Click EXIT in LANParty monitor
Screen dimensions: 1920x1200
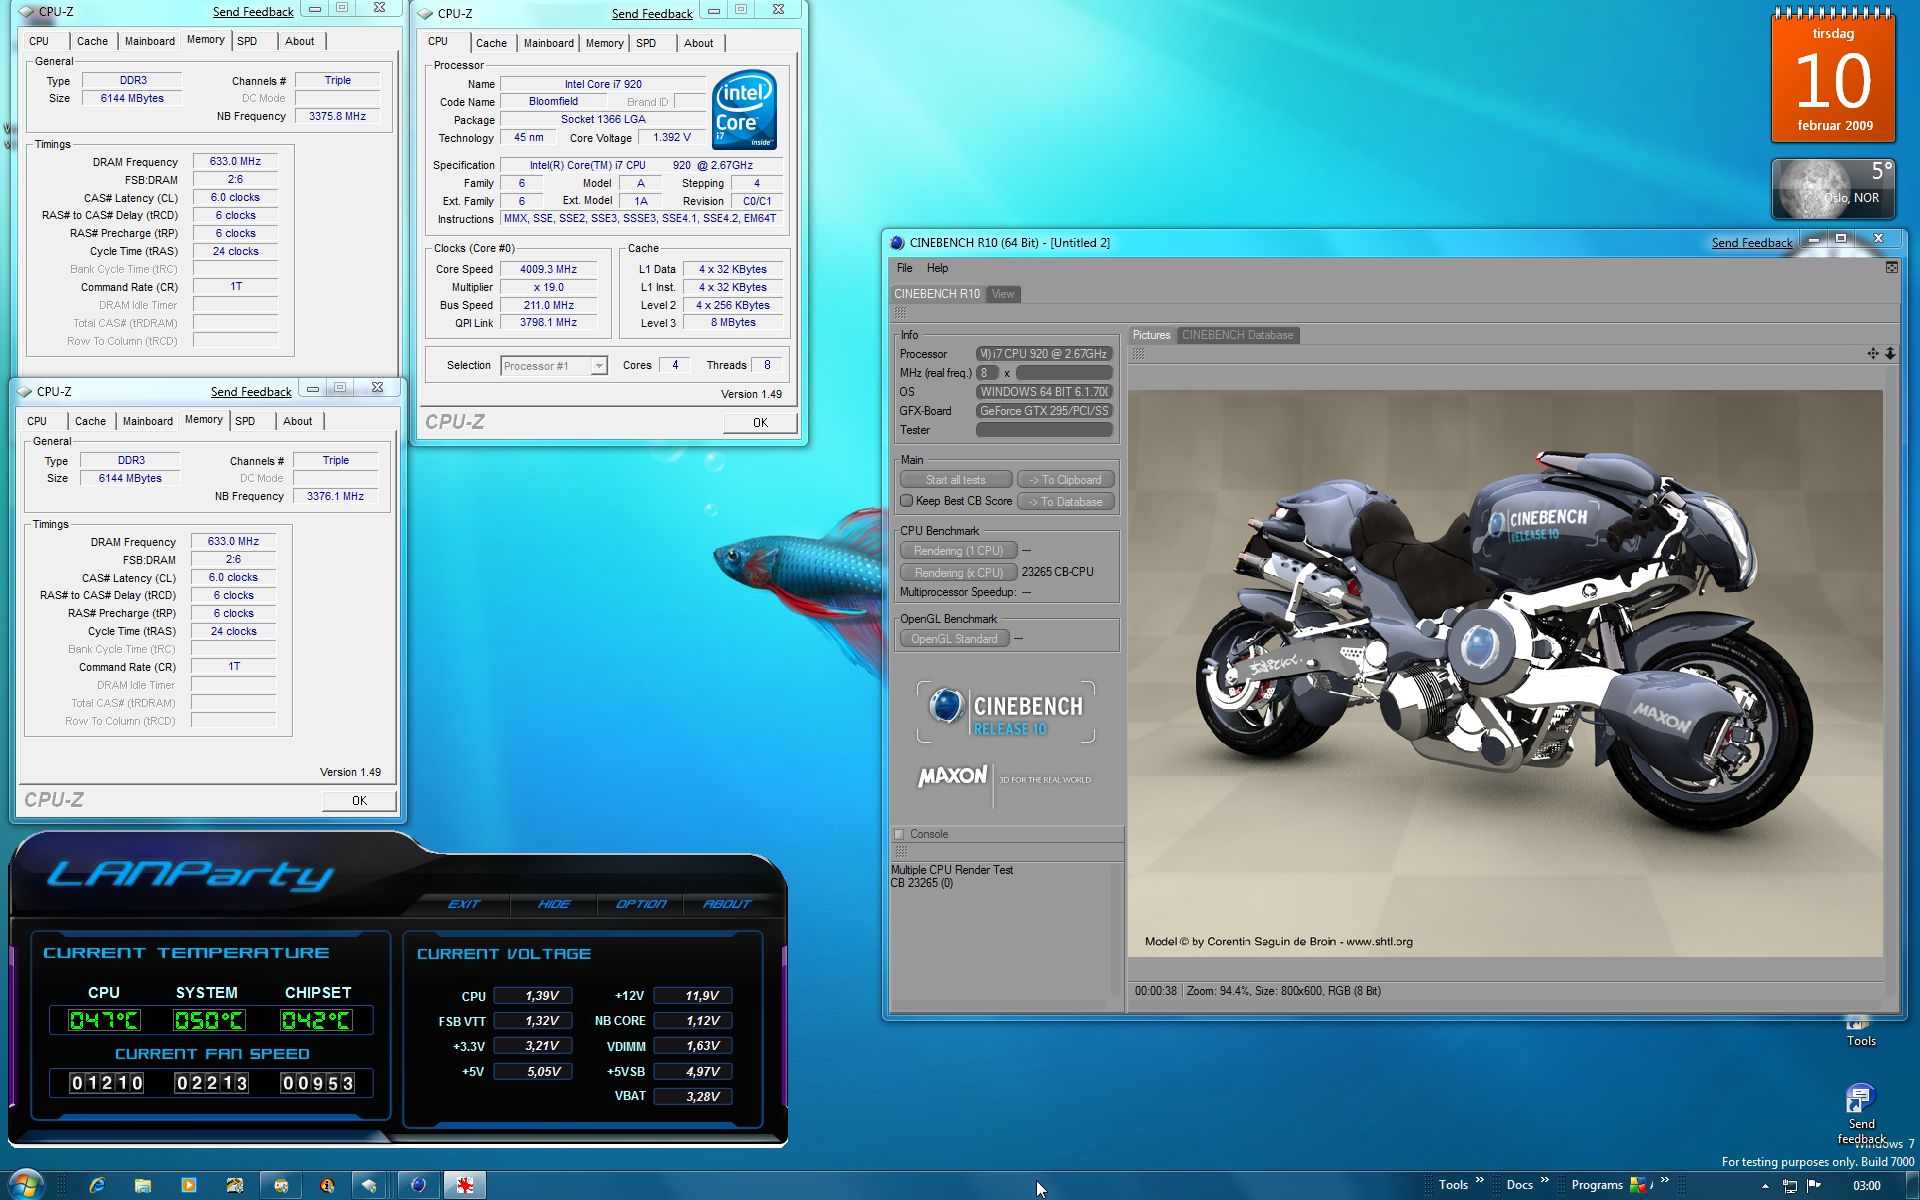[464, 904]
